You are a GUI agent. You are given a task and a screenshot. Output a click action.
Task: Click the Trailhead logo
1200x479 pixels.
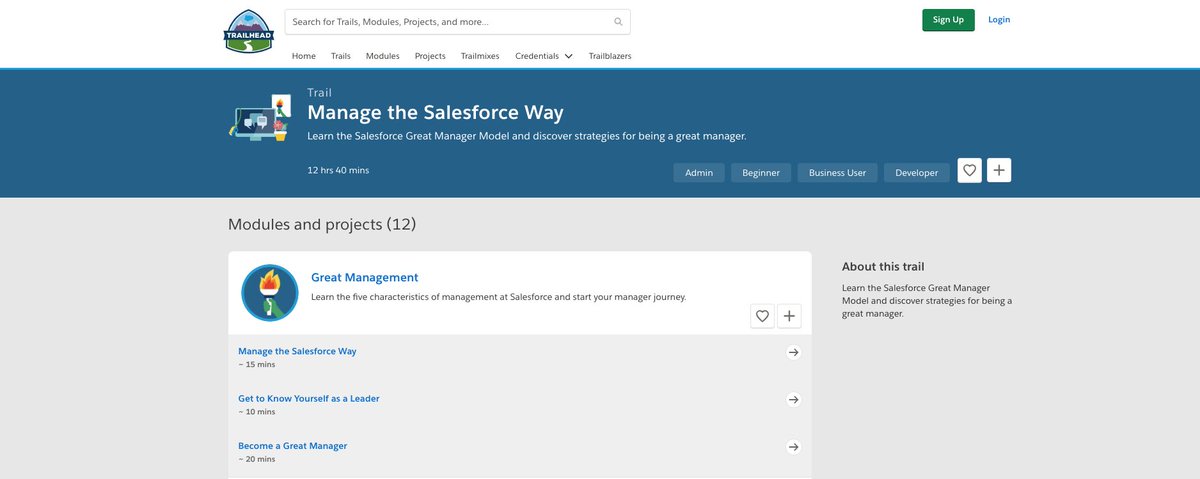coord(248,31)
